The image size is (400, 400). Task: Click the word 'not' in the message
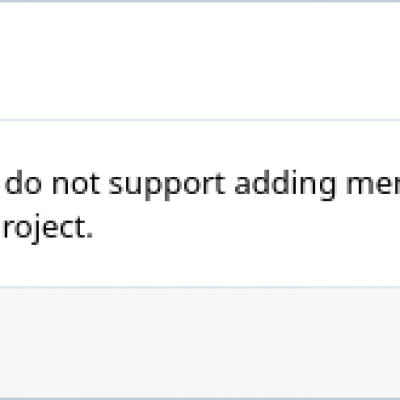(76, 184)
